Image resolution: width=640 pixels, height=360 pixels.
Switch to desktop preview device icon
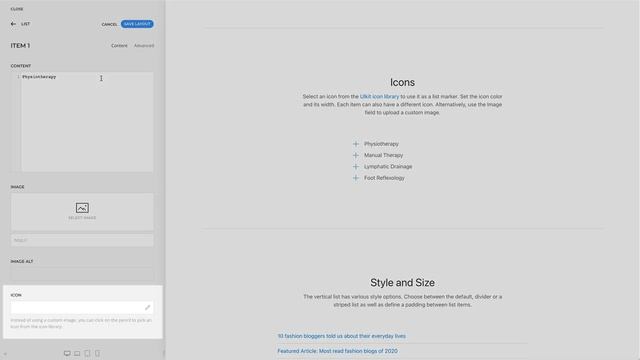67,353
